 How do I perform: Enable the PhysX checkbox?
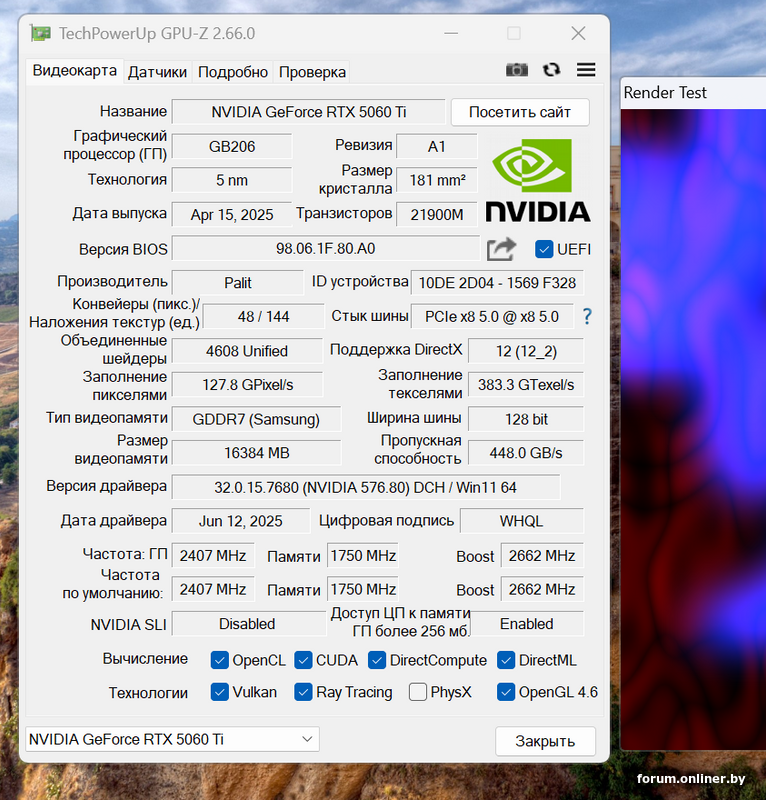[x=417, y=692]
